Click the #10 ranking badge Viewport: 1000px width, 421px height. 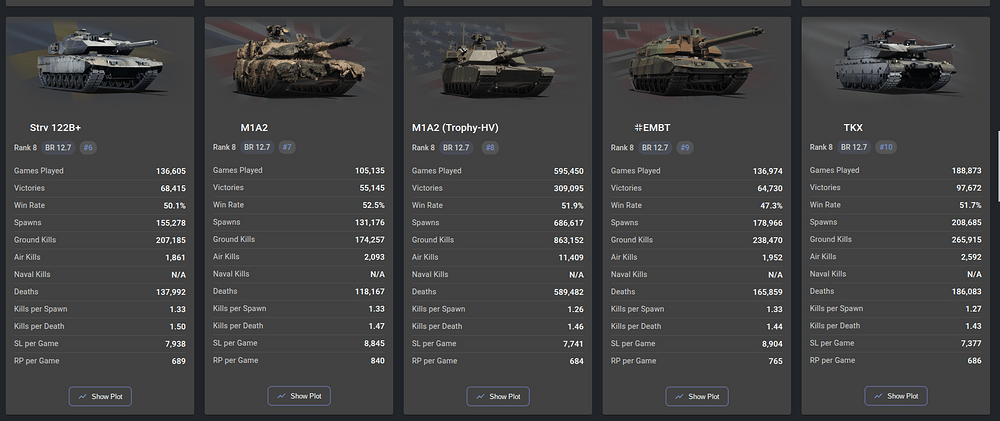[886, 147]
